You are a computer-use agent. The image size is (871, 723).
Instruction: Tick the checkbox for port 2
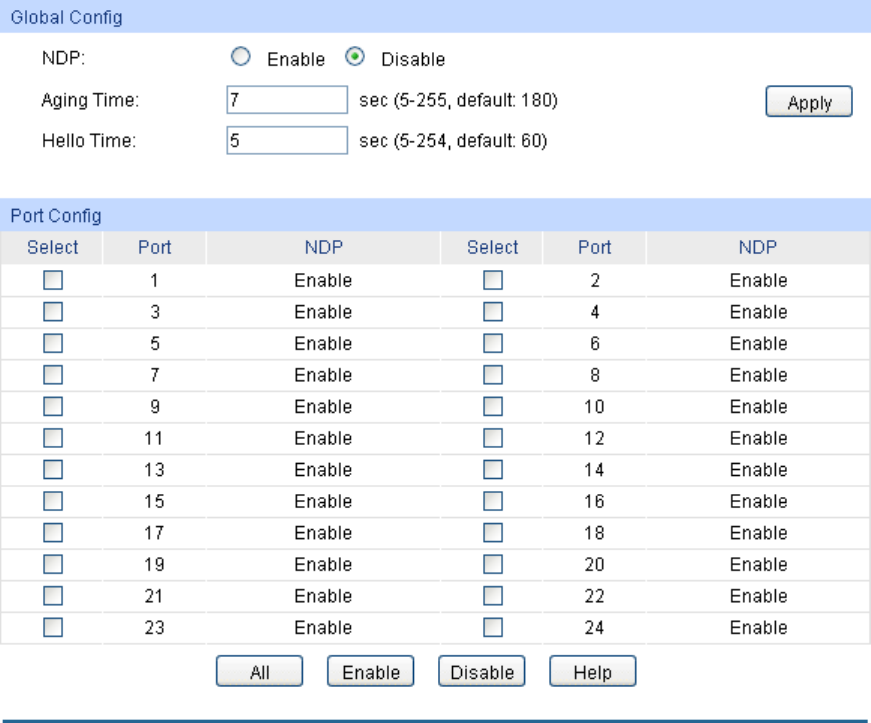pyautogui.click(x=492, y=281)
